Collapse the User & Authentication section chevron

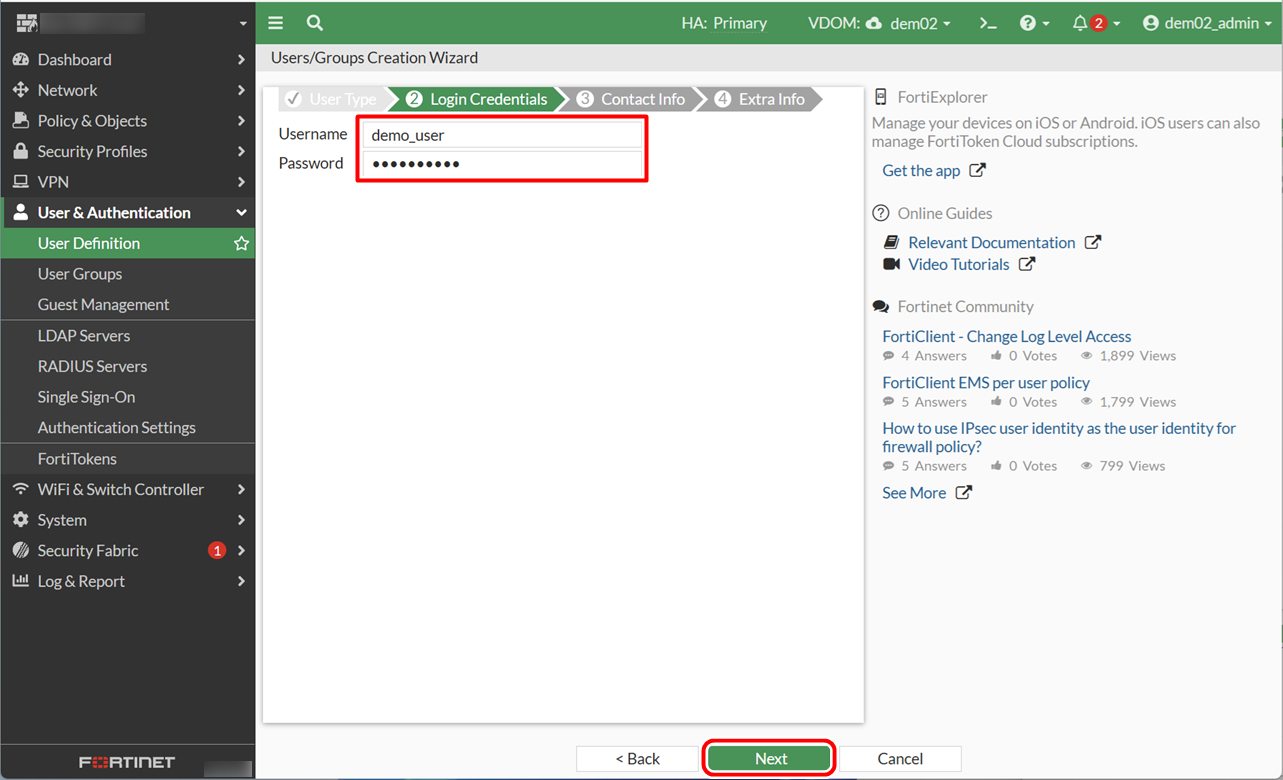241,213
